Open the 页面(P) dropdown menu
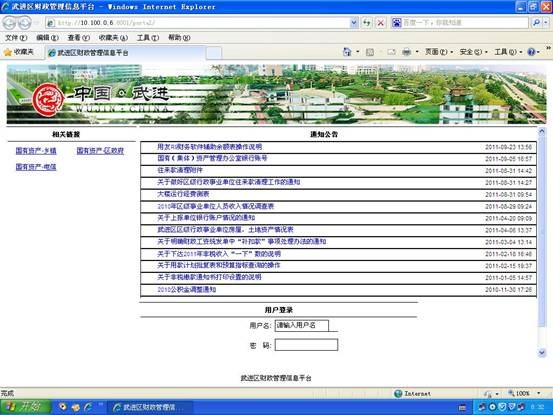 point(439,52)
